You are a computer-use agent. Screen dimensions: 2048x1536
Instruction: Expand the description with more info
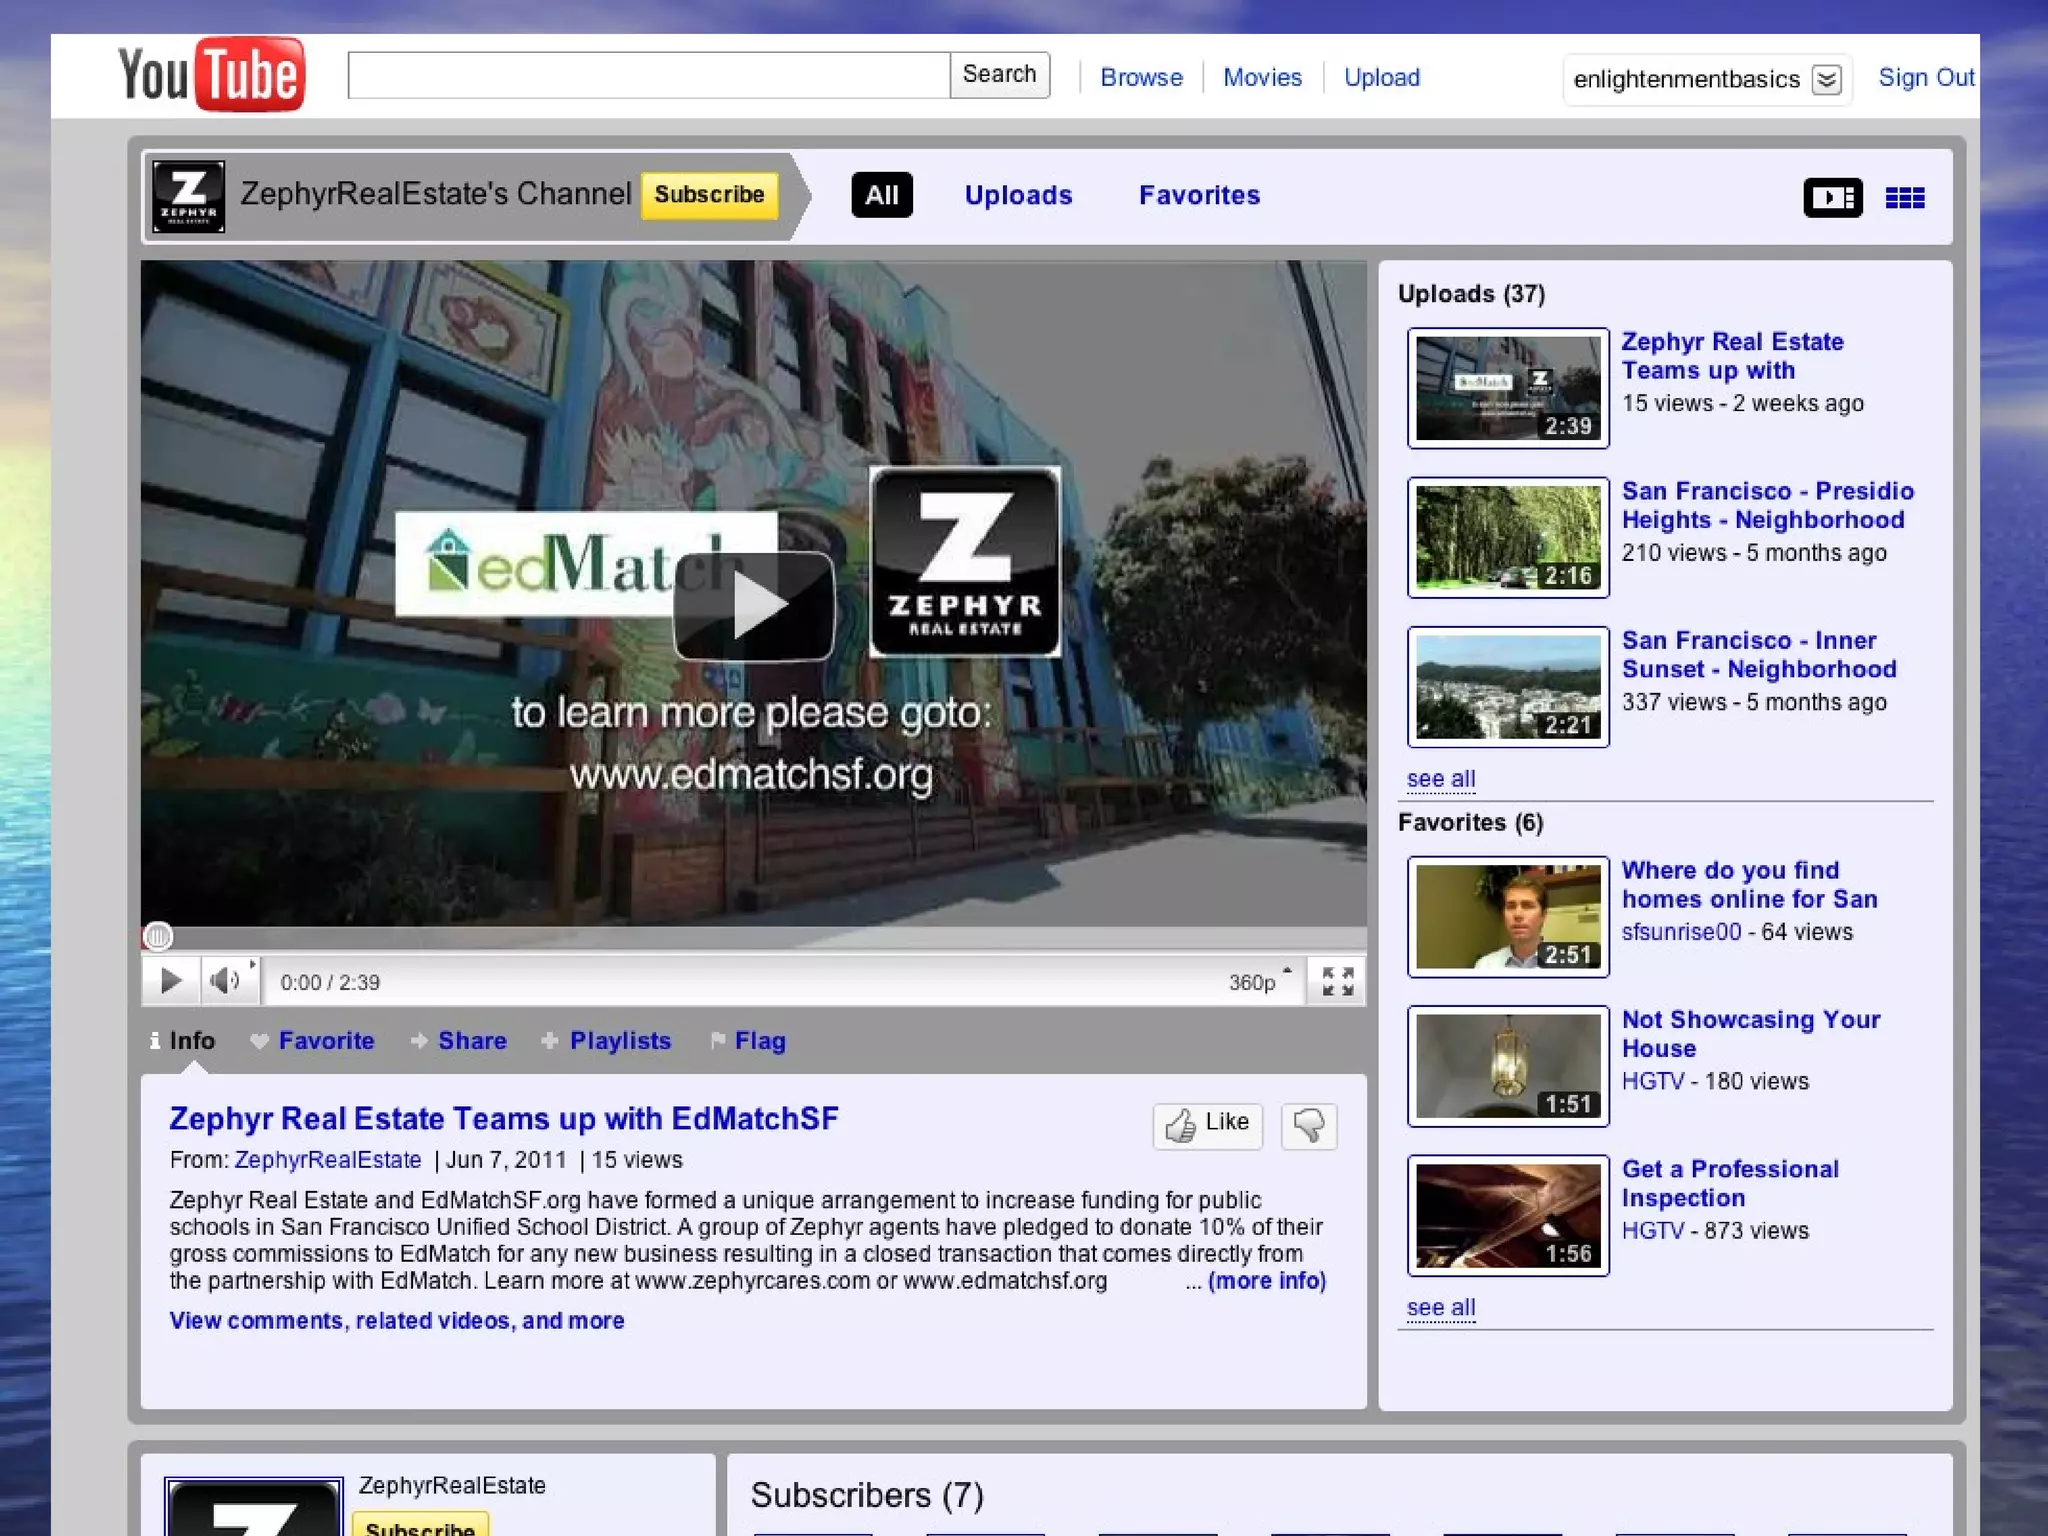[1266, 1281]
